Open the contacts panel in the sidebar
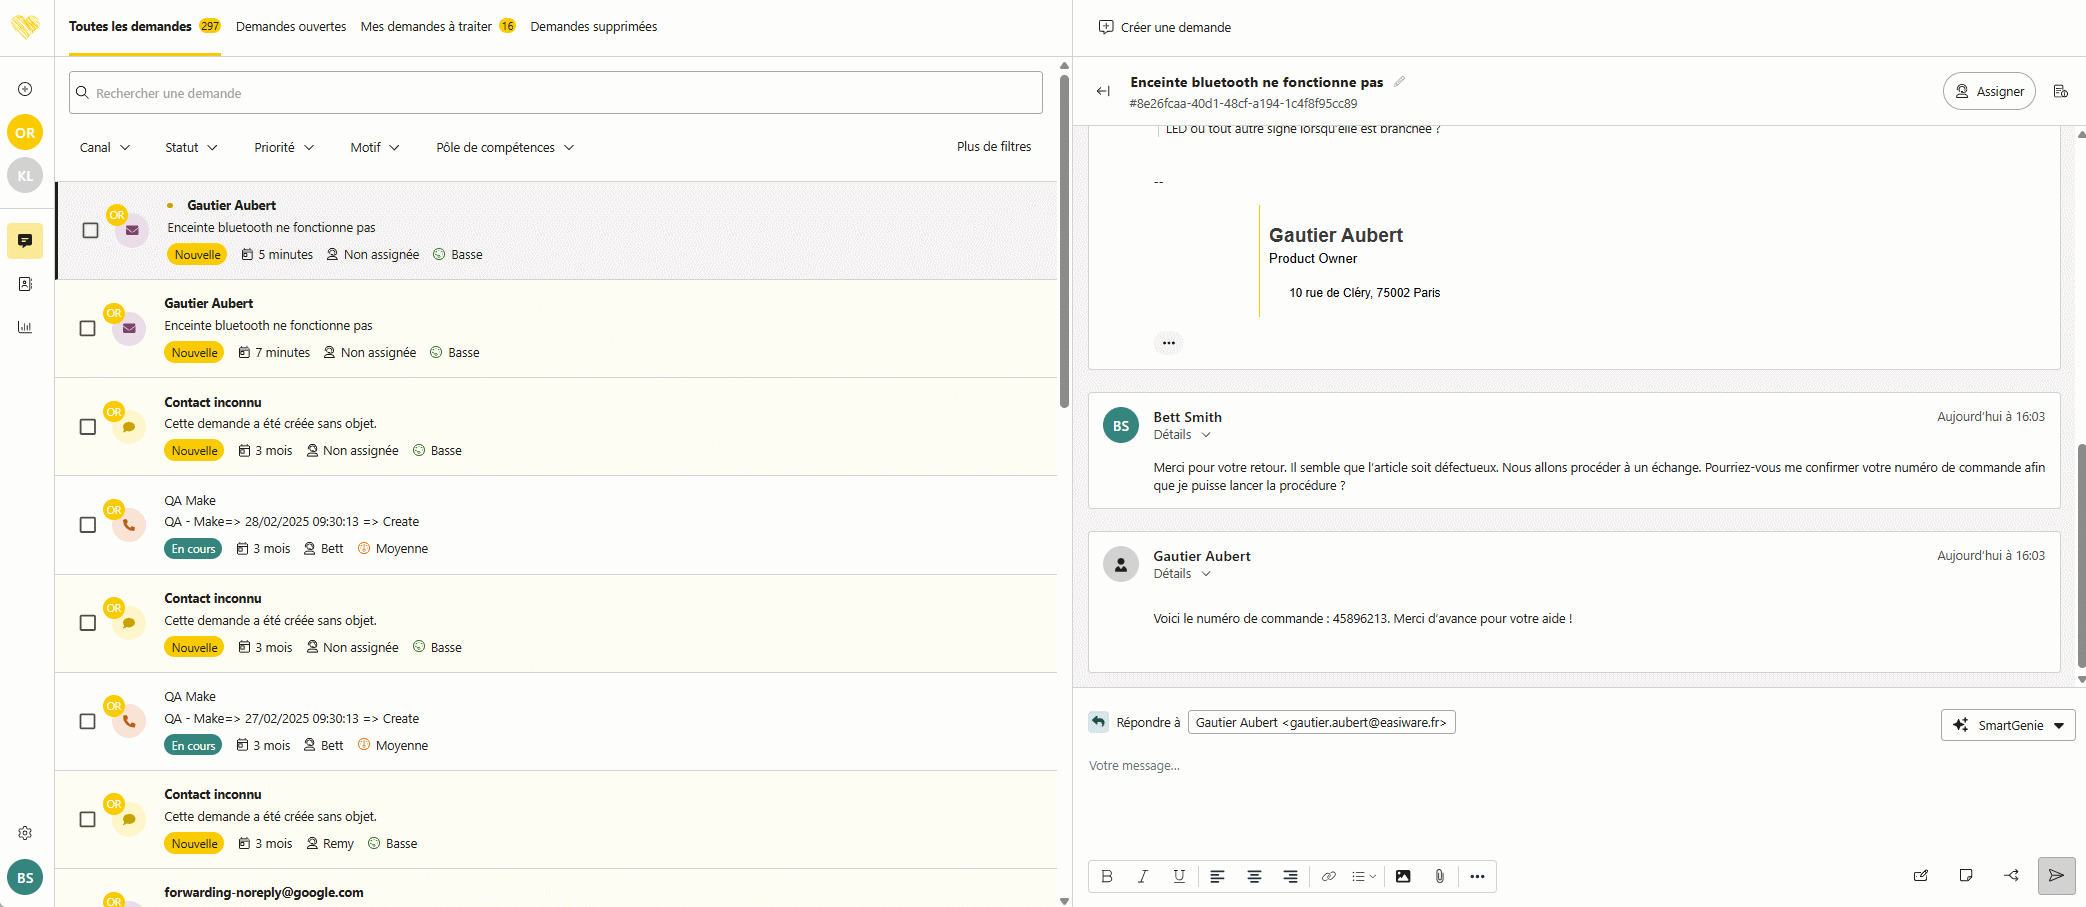2086x907 pixels. [24, 284]
